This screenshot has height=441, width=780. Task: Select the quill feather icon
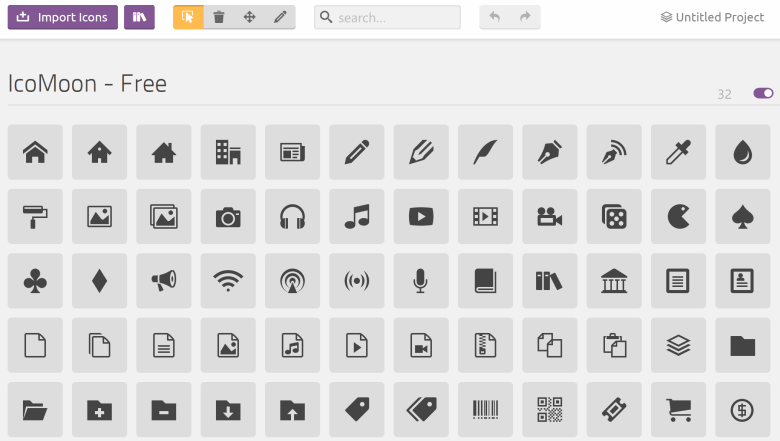click(x=486, y=152)
